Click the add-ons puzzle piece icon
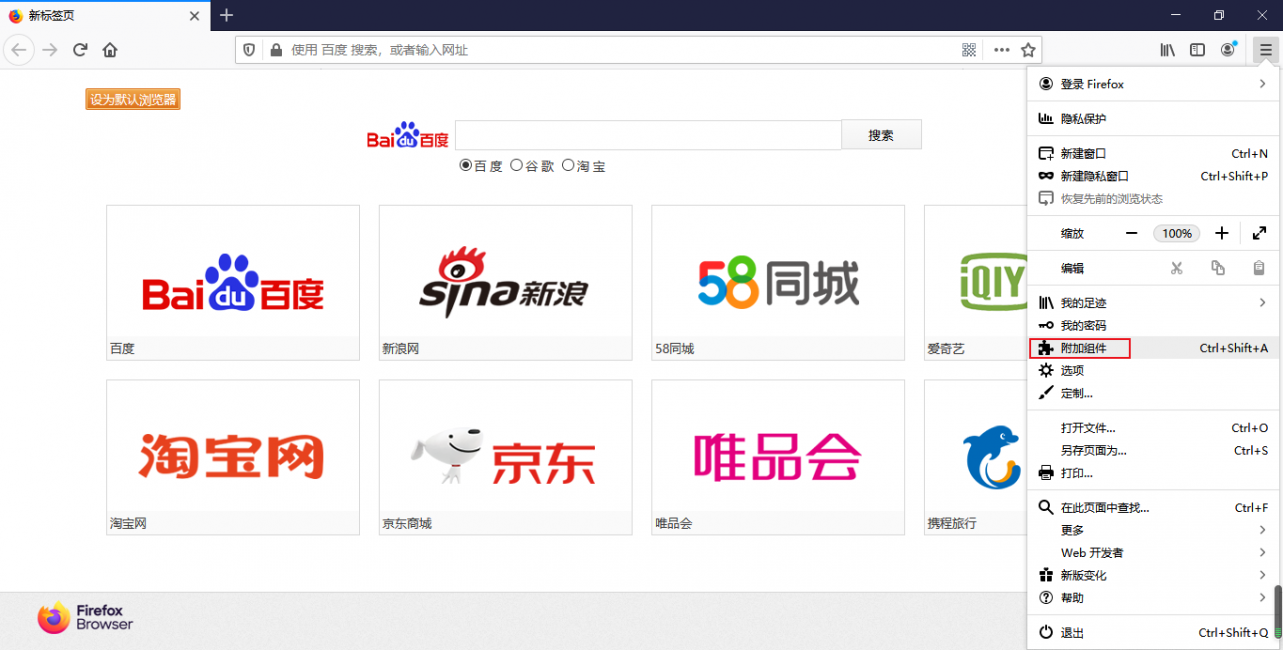 (1046, 348)
